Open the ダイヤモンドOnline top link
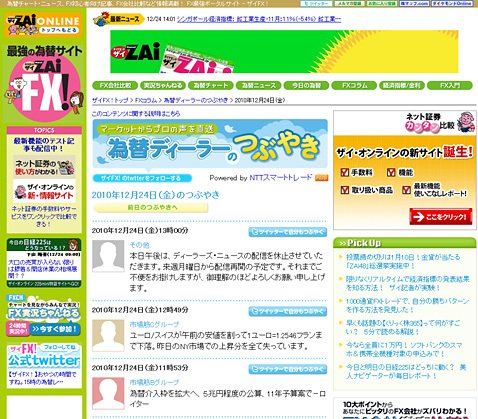Image resolution: width=478 pixels, height=419 pixels. 452,3
